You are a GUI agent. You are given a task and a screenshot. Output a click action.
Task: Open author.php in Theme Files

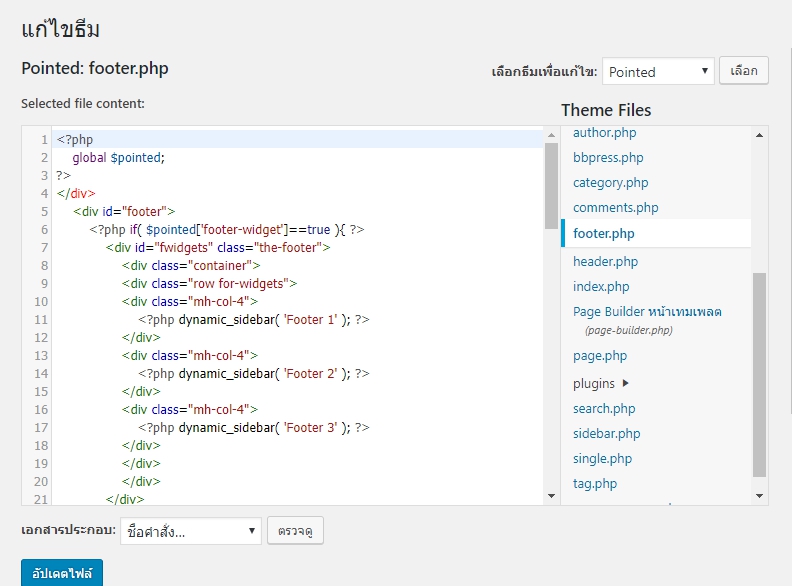(604, 133)
